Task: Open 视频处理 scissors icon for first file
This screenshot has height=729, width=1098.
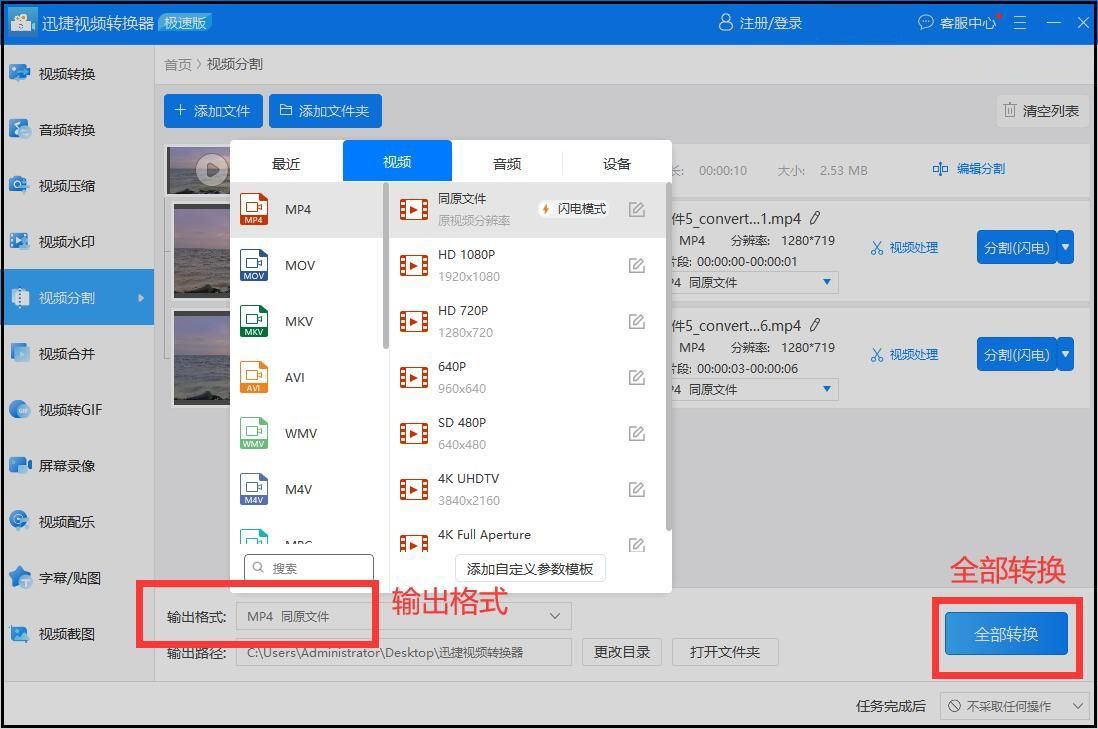Action: coord(903,247)
